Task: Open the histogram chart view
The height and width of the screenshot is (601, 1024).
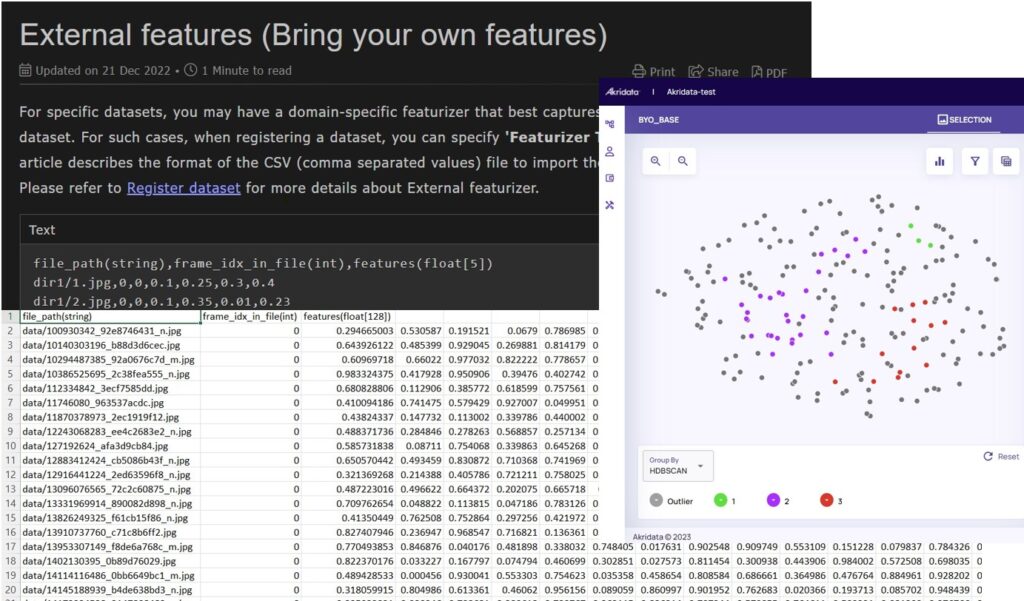Action: point(939,161)
